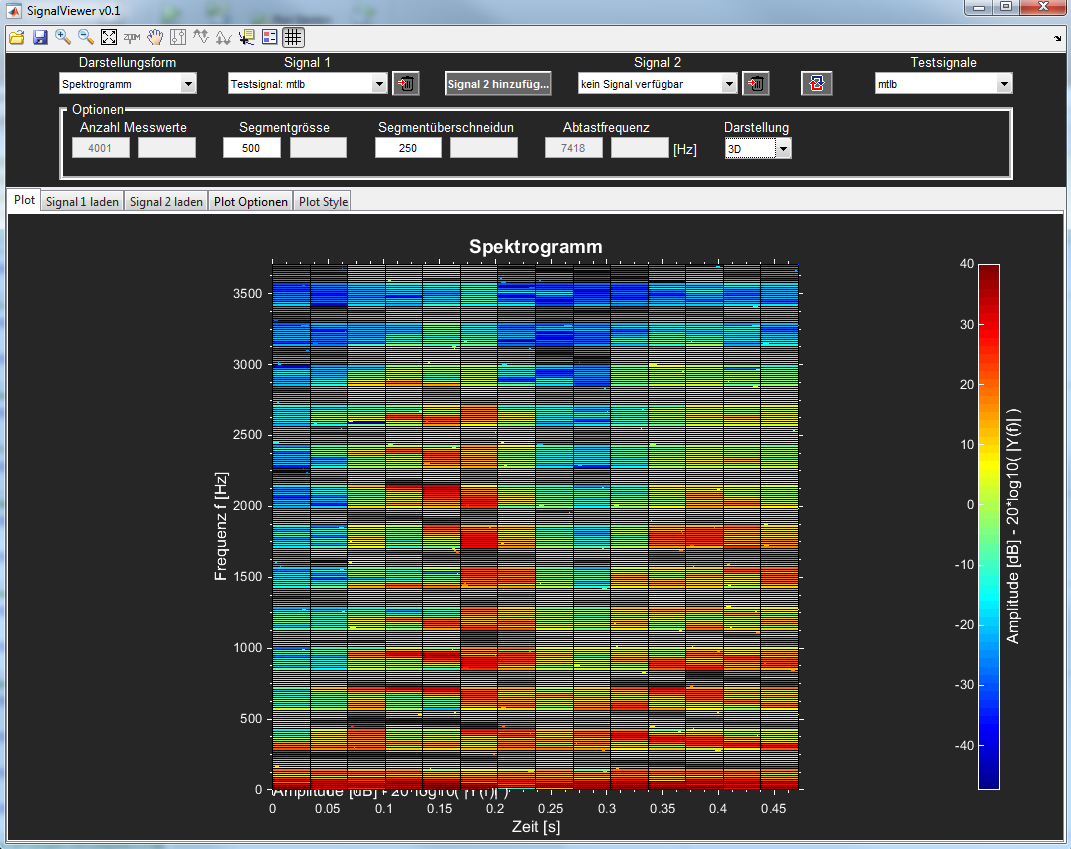Toggle the fit-to-window expand arrows button
The width and height of the screenshot is (1071, 849).
click(x=109, y=38)
